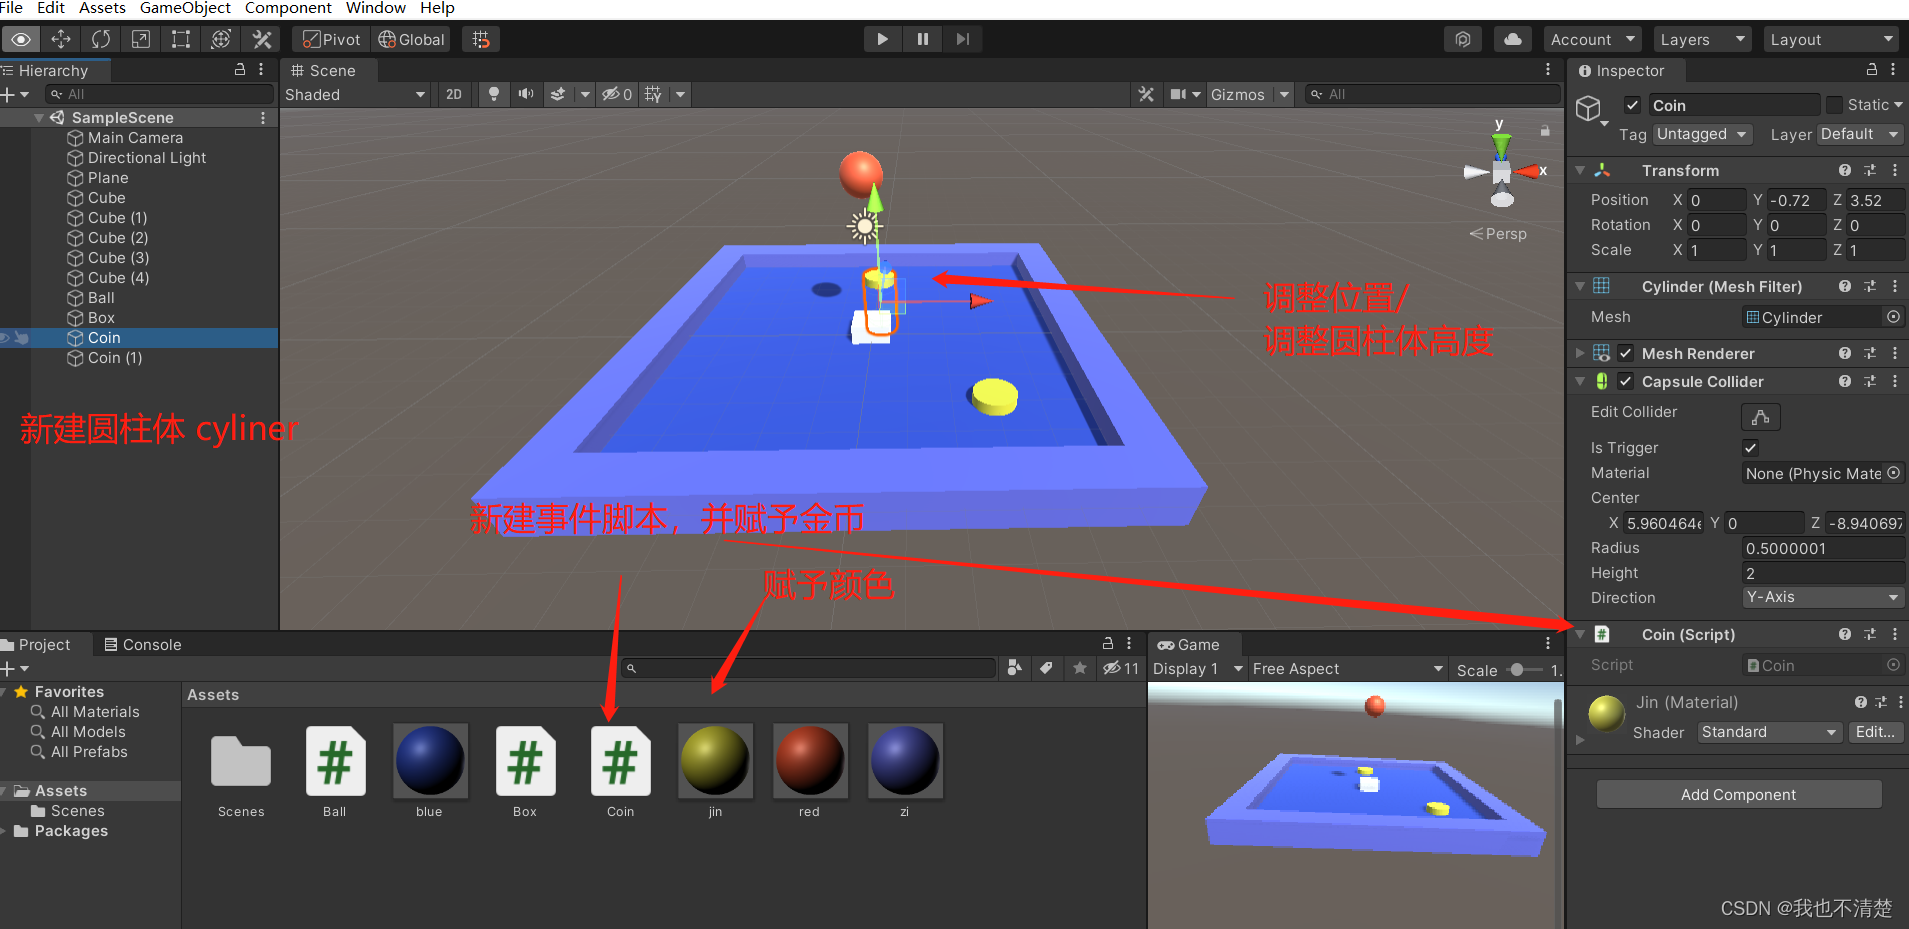Open Shaded draw mode dropdown
The height and width of the screenshot is (929, 1909).
pos(355,94)
